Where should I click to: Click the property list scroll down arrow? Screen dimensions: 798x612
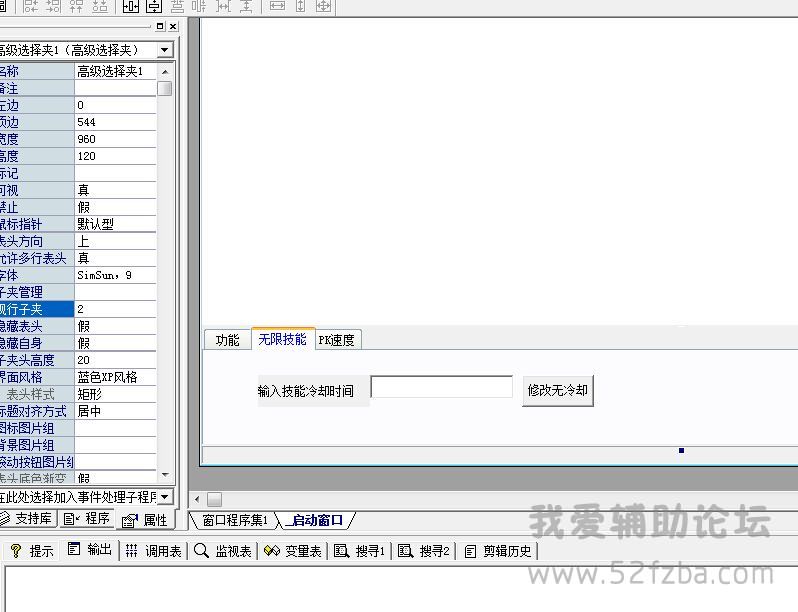pyautogui.click(x=165, y=475)
